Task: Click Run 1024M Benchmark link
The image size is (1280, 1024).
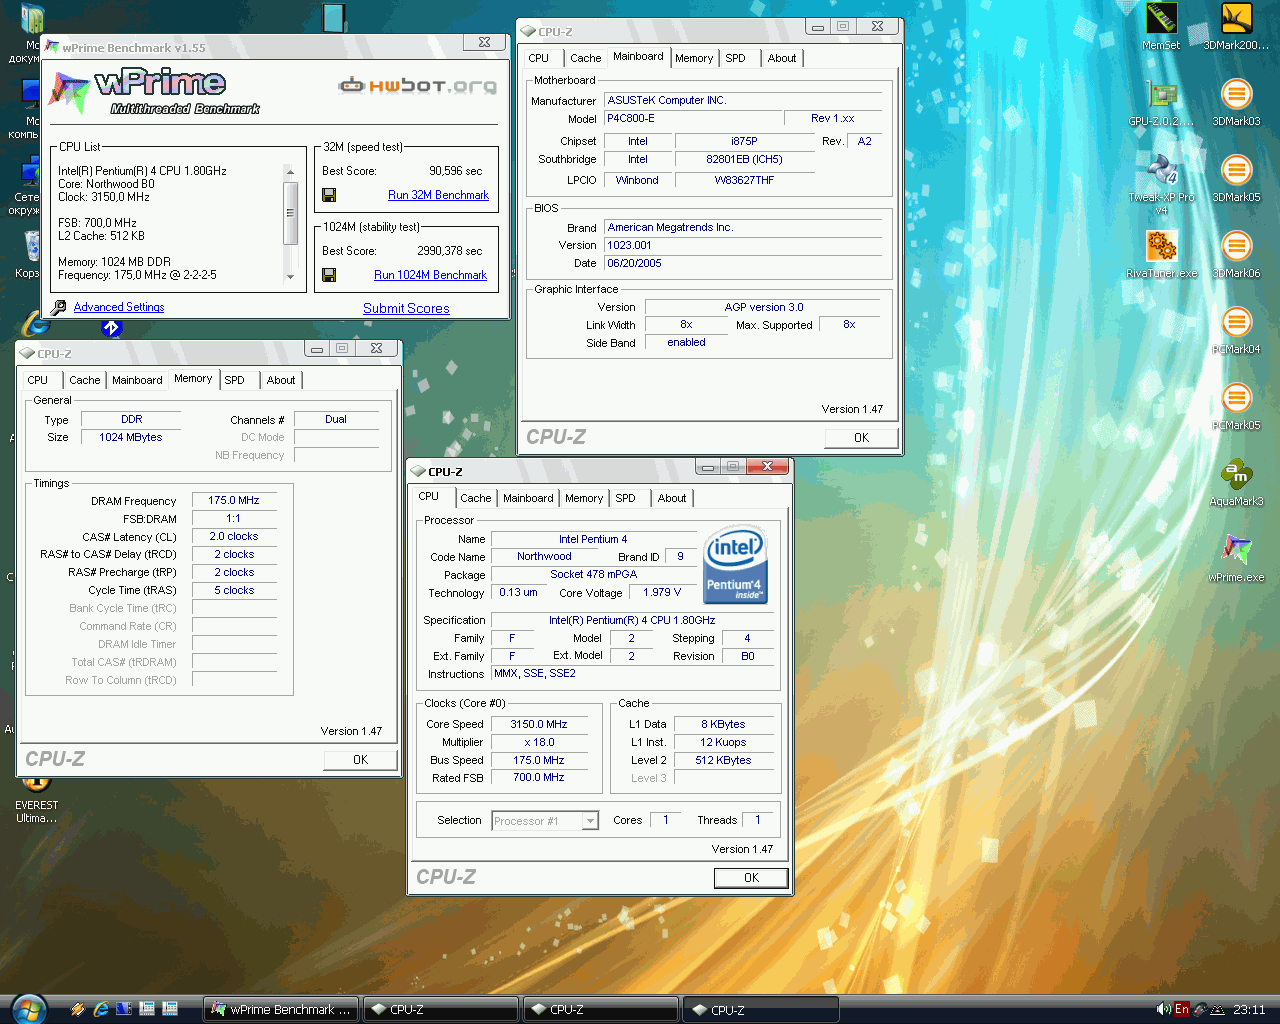Action: pyautogui.click(x=430, y=275)
